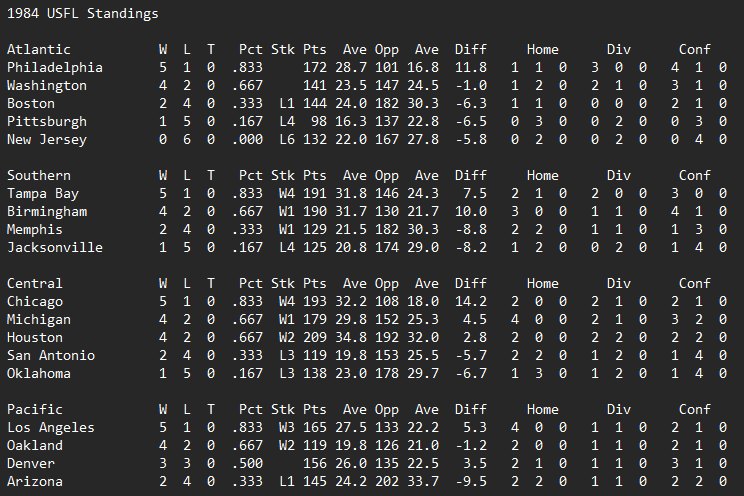
Task: Select the San Antonio team name
Action: coord(51,355)
